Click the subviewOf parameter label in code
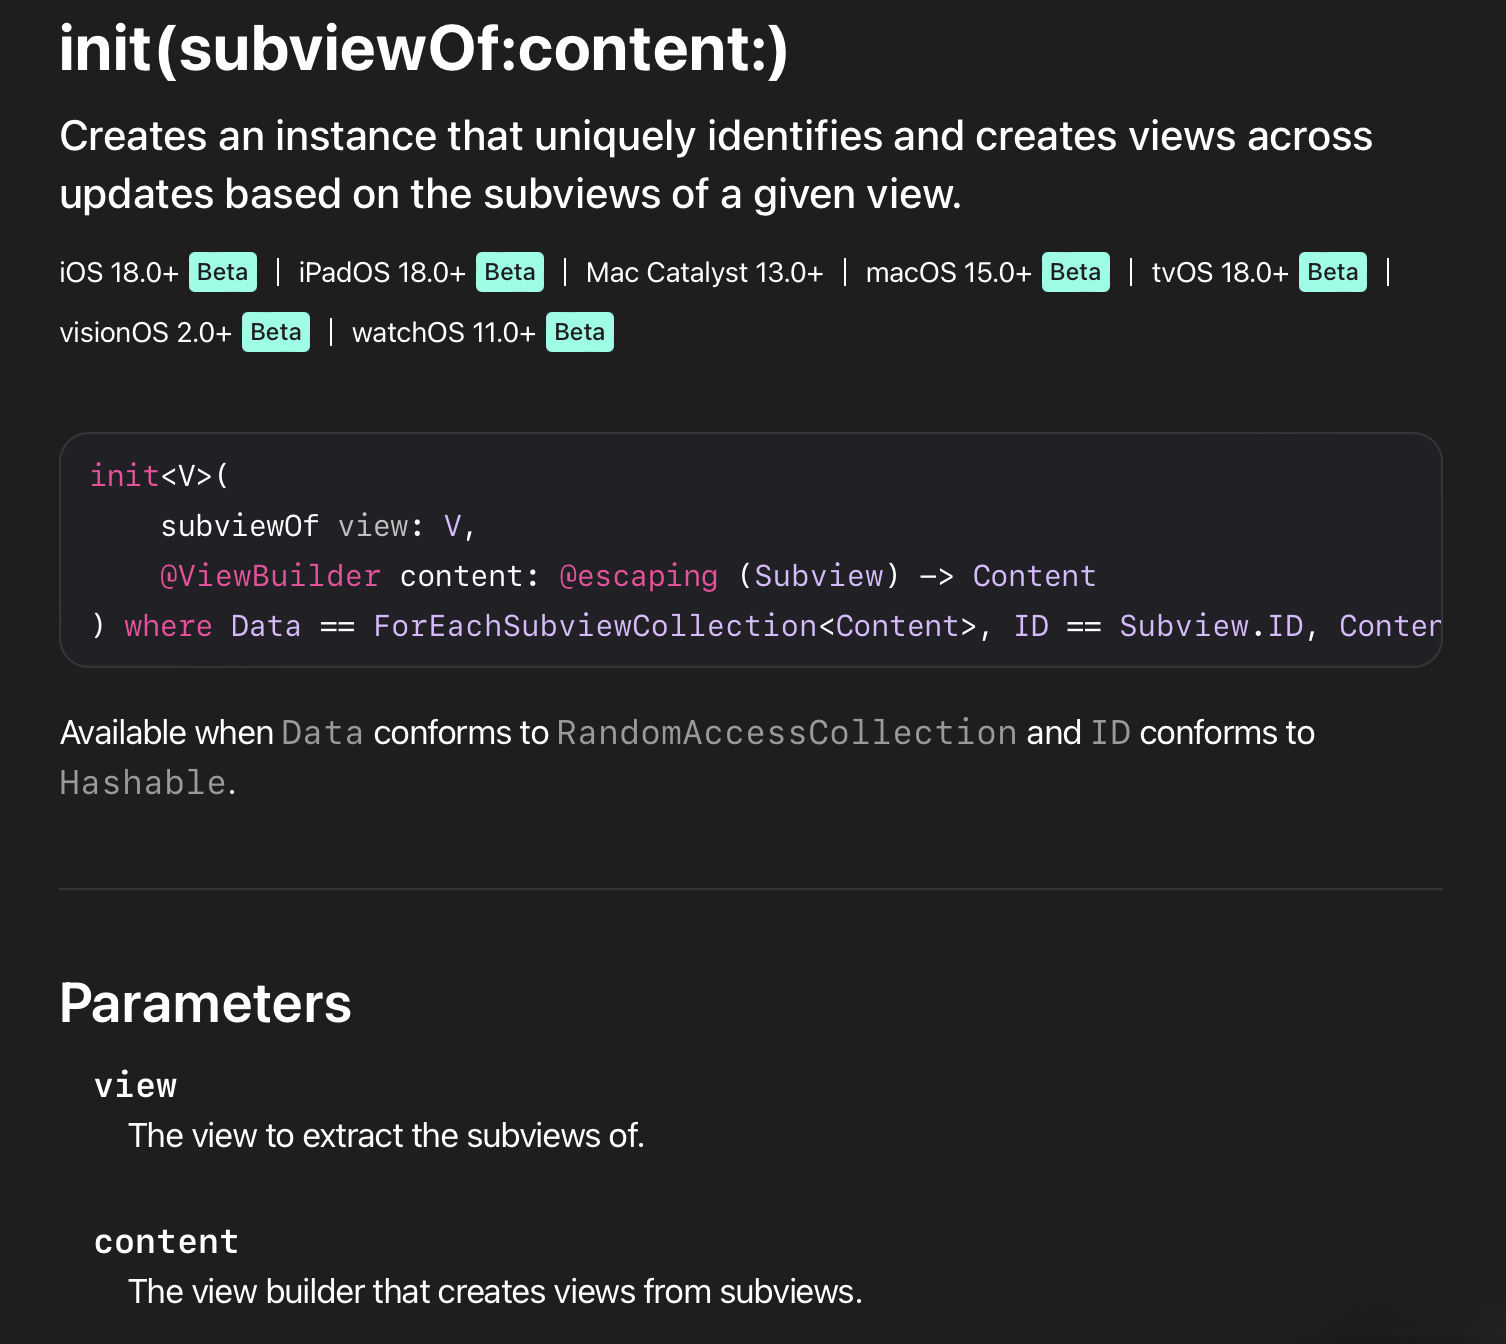Image resolution: width=1506 pixels, height=1344 pixels. coord(240,526)
